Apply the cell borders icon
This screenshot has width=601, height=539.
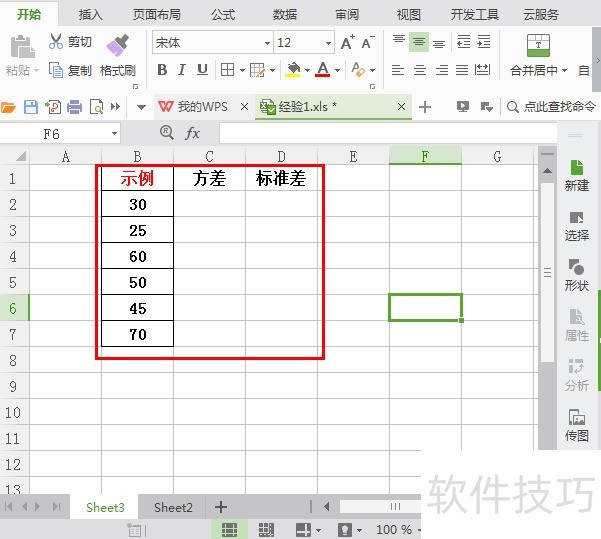tap(227, 70)
